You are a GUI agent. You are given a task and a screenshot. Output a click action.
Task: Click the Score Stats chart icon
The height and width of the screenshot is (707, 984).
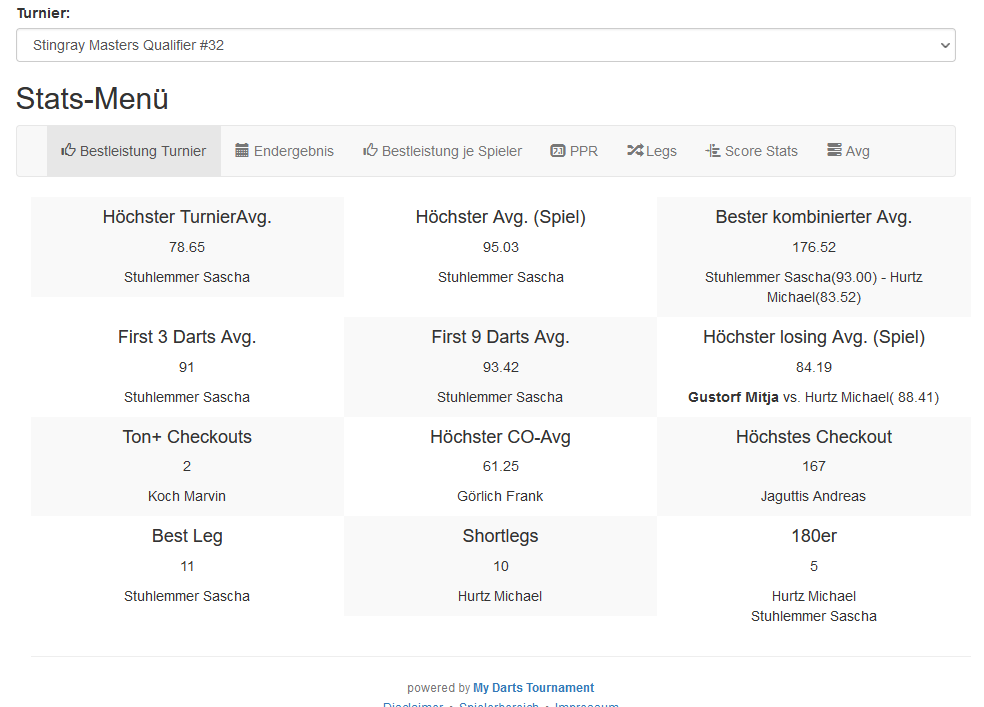[713, 151]
